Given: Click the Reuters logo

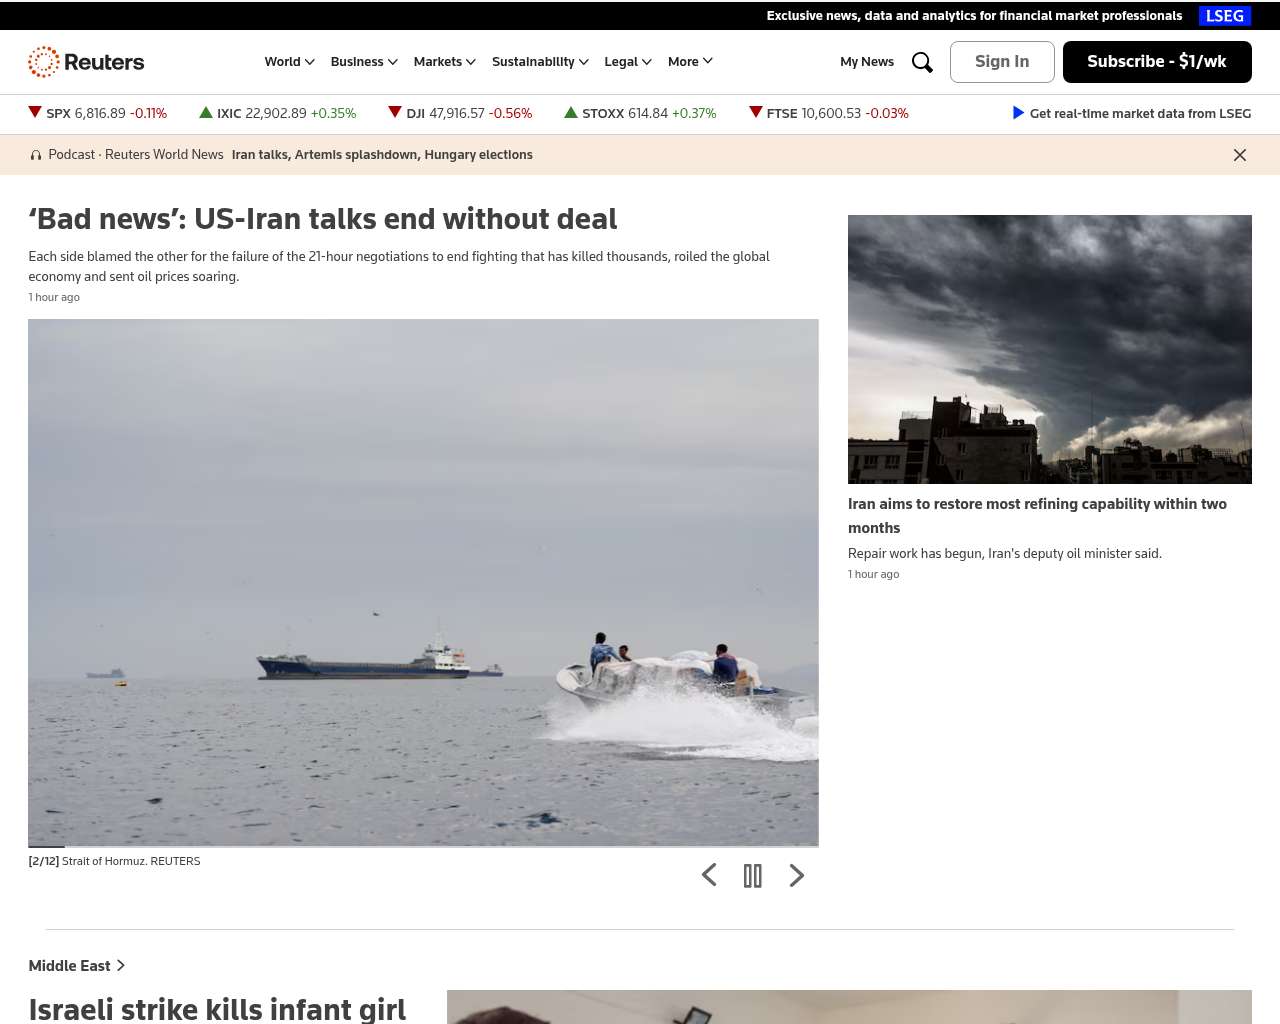Looking at the screenshot, I should [86, 62].
